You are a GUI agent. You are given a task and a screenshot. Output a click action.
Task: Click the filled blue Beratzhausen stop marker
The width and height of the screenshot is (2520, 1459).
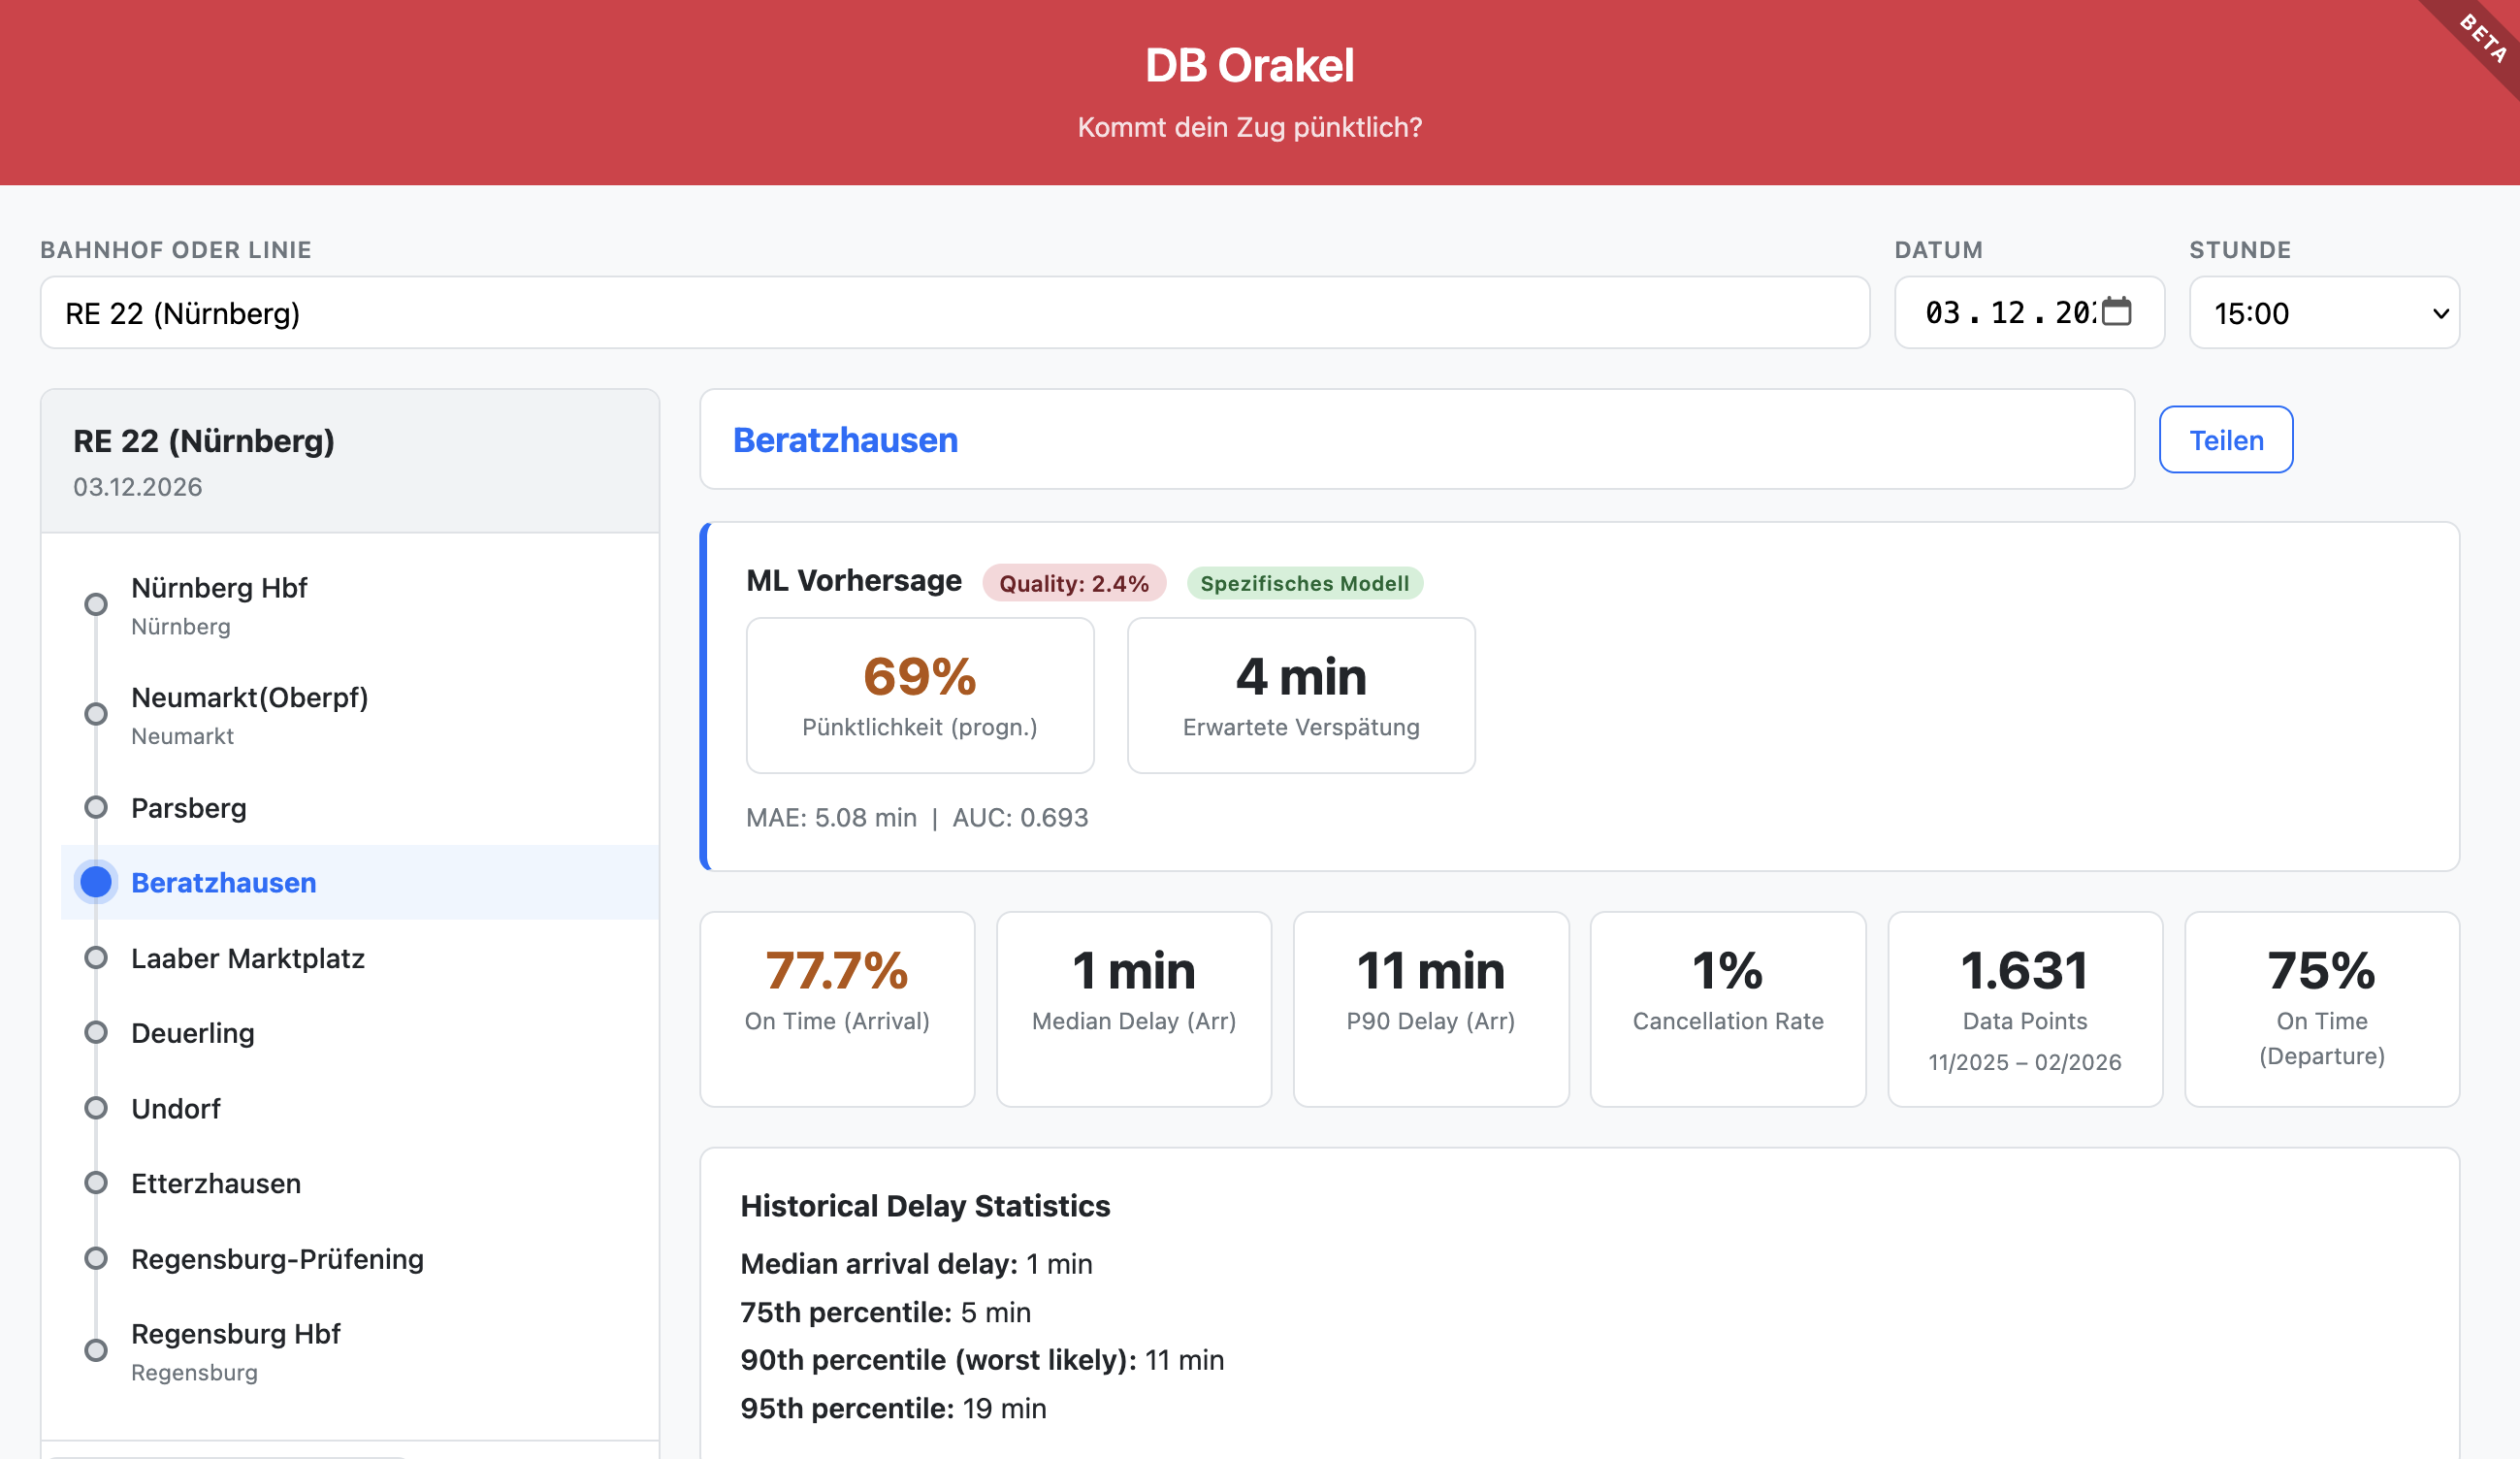[96, 882]
